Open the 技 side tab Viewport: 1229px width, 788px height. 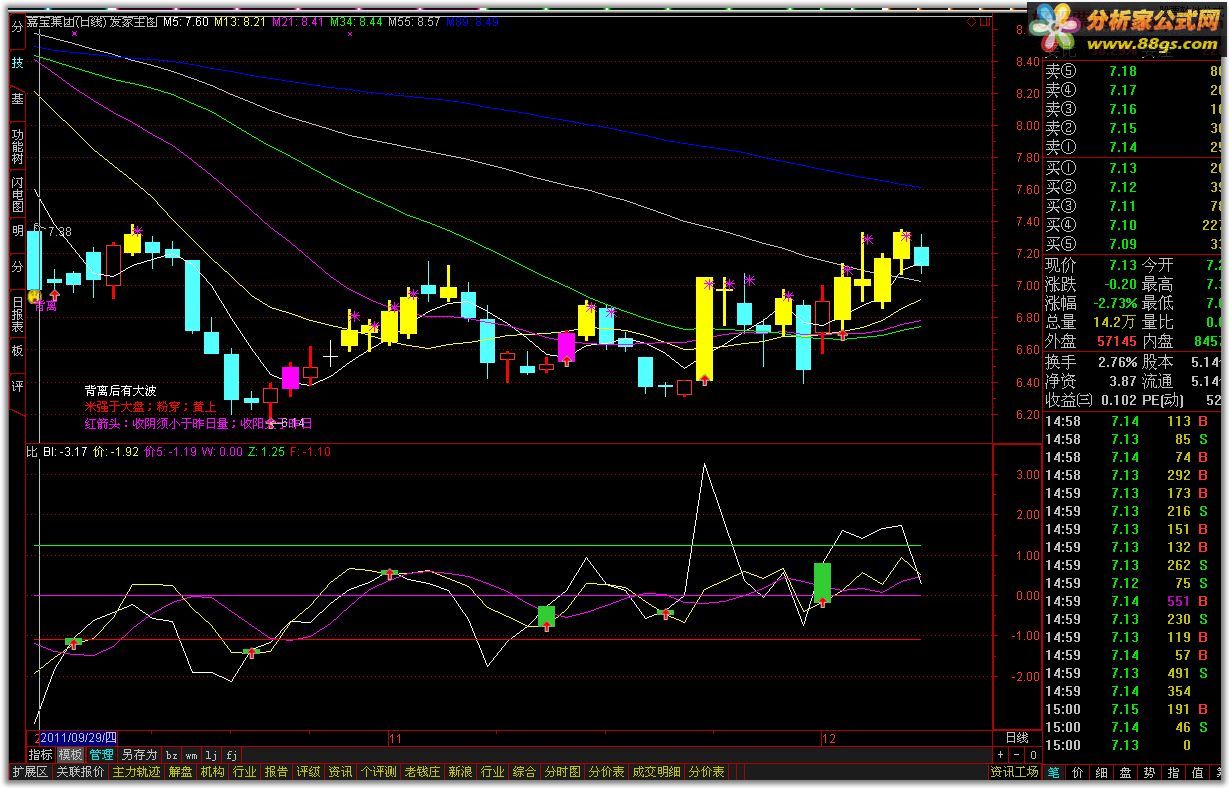tap(17, 63)
